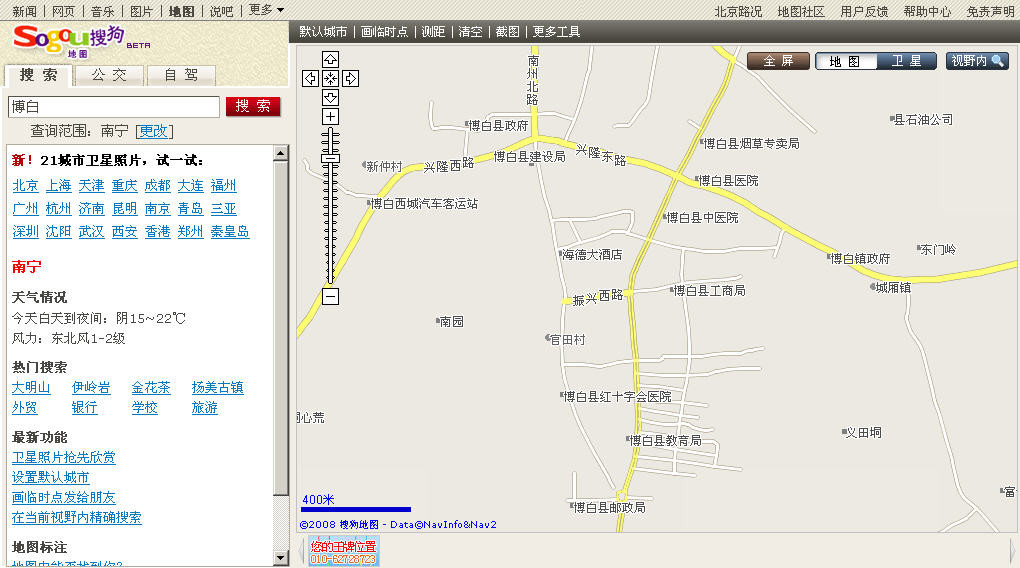Open 卫星照片抢先欣赏 link
Viewport: 1020px width, 568px height.
coord(64,457)
